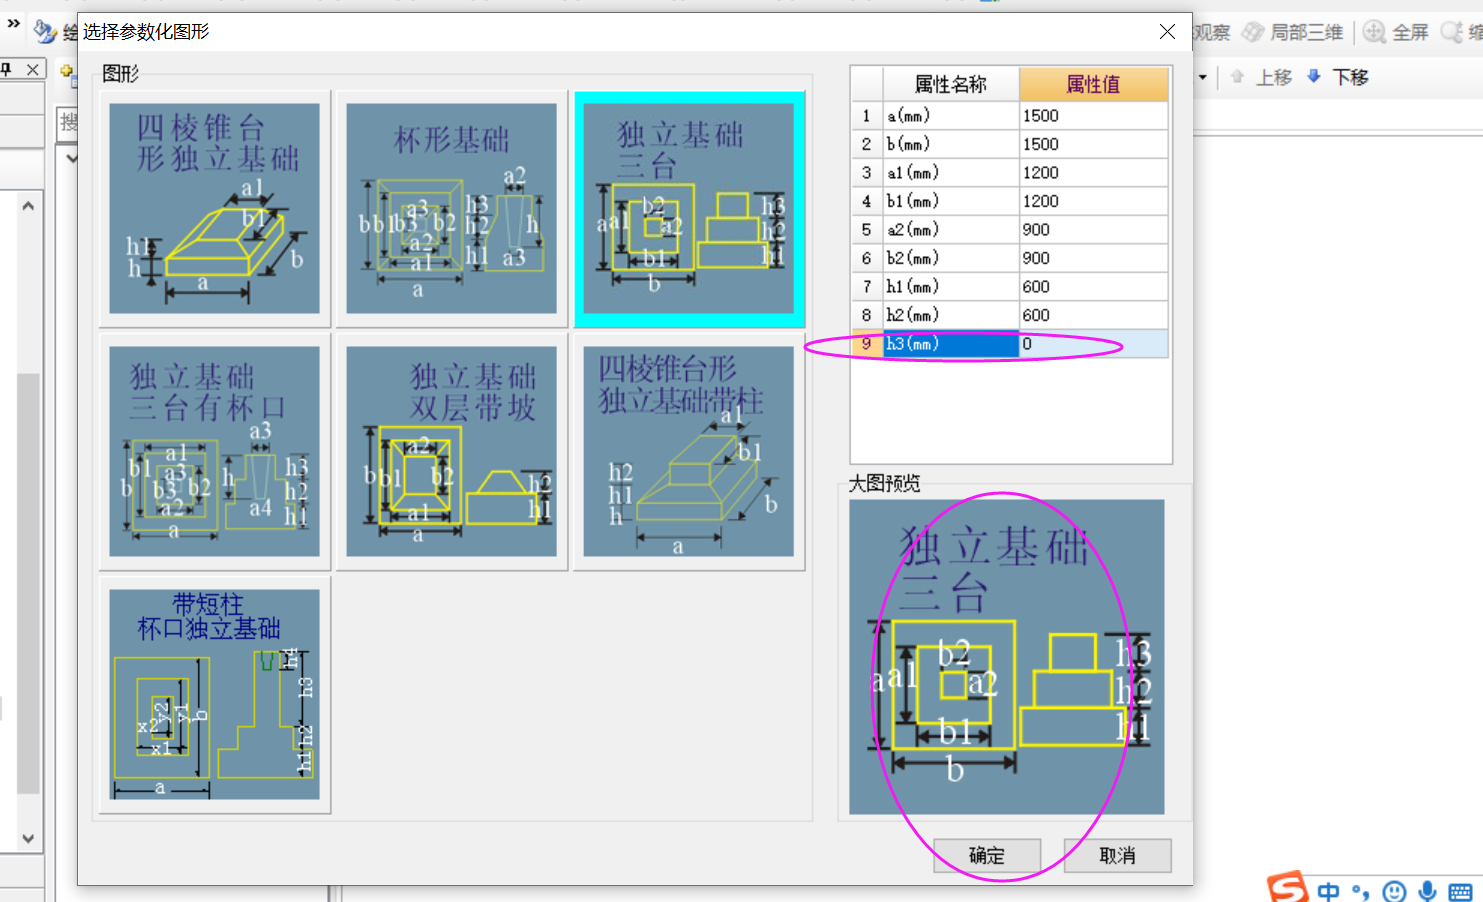Toggle Chinese input mode 中
The width and height of the screenshot is (1483, 902).
coord(1328,891)
